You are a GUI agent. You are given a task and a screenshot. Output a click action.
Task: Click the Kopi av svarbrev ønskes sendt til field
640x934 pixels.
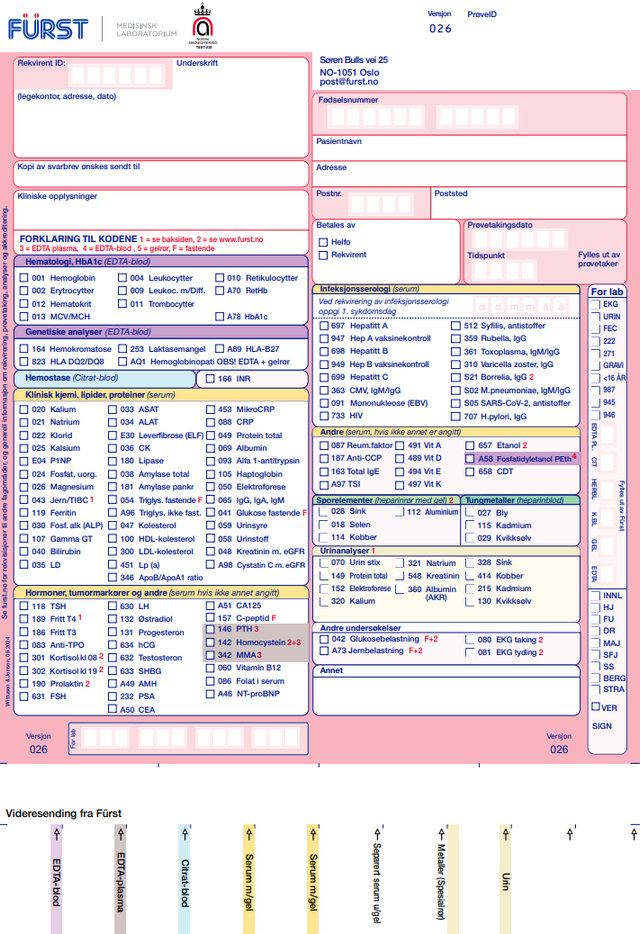tap(161, 173)
